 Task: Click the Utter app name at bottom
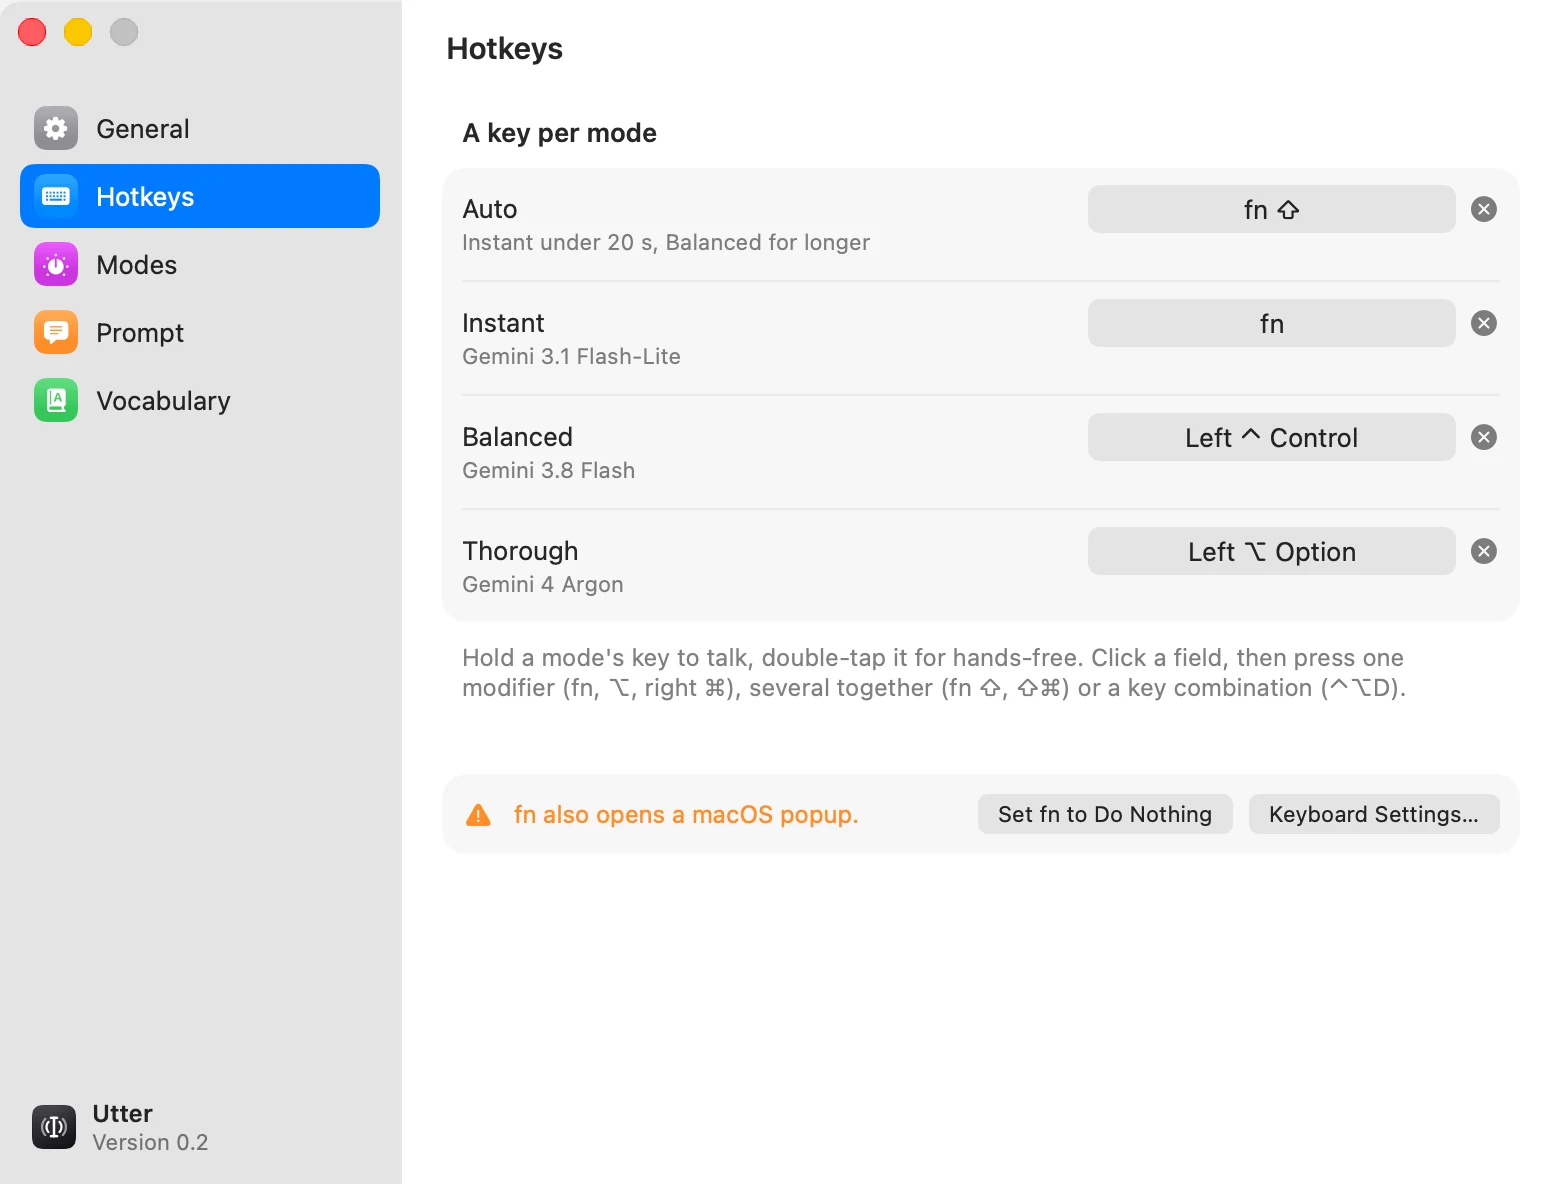(122, 1113)
